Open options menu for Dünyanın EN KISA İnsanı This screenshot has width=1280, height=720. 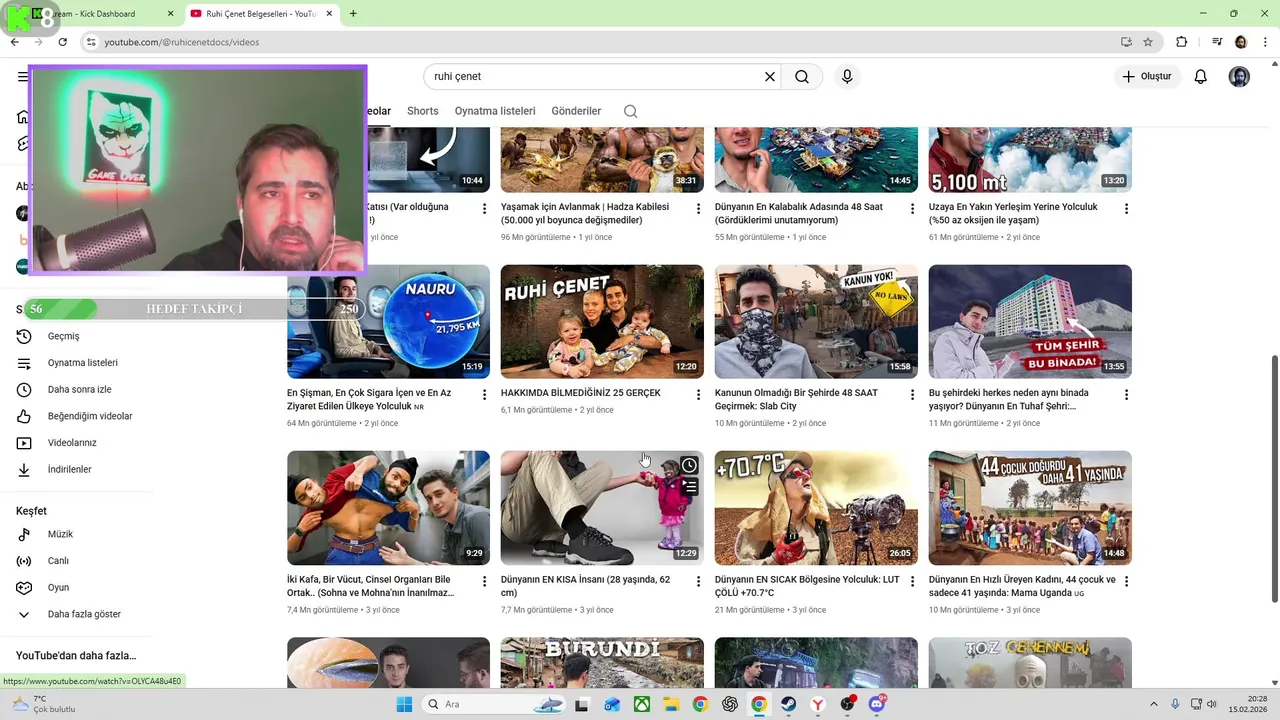698,581
